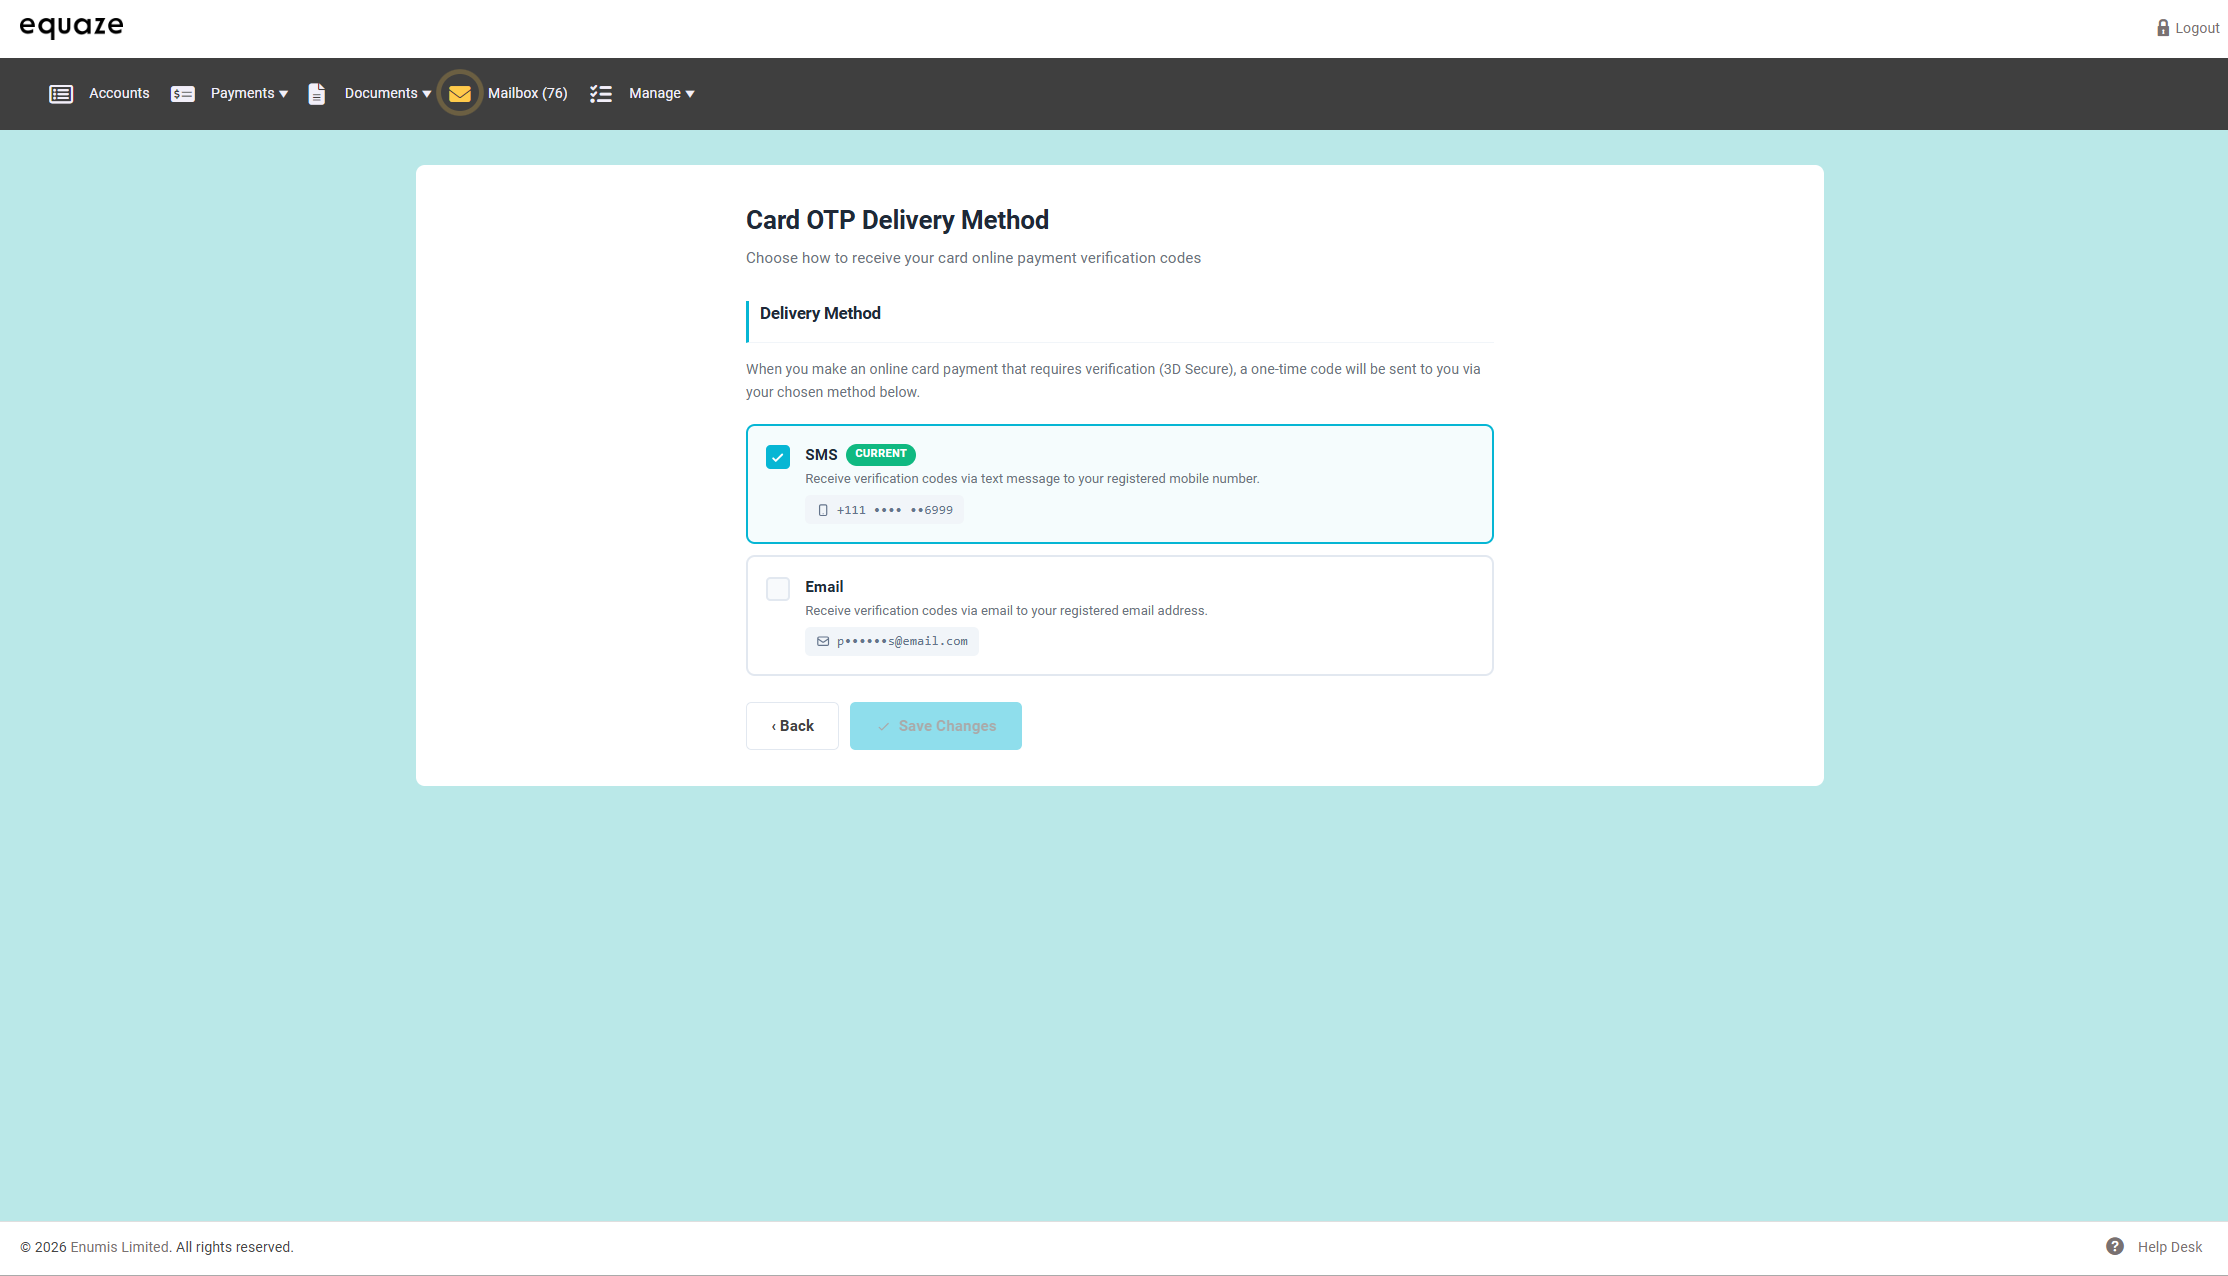The height and width of the screenshot is (1276, 2228).
Task: Open the Mailbox envelope icon
Action: point(460,94)
